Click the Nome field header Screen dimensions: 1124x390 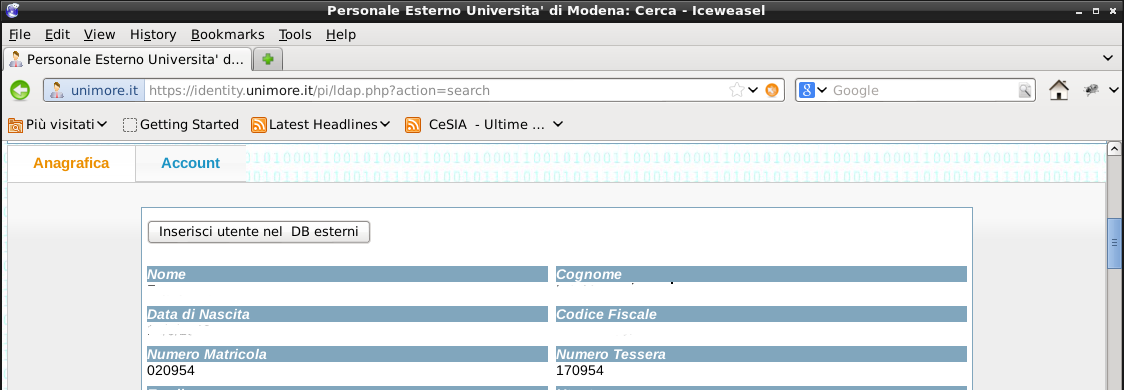347,274
